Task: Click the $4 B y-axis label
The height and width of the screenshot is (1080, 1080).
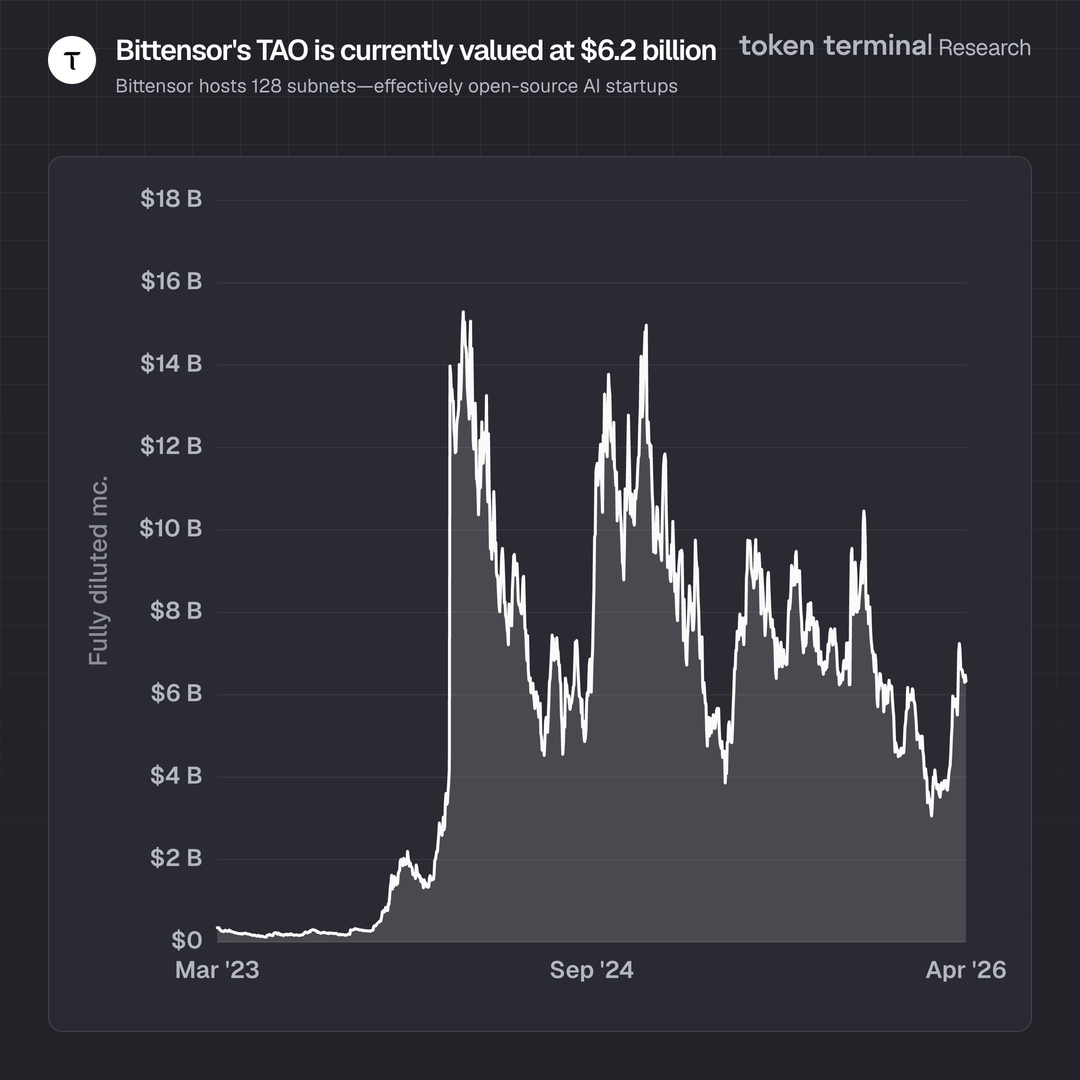Action: pos(175,775)
